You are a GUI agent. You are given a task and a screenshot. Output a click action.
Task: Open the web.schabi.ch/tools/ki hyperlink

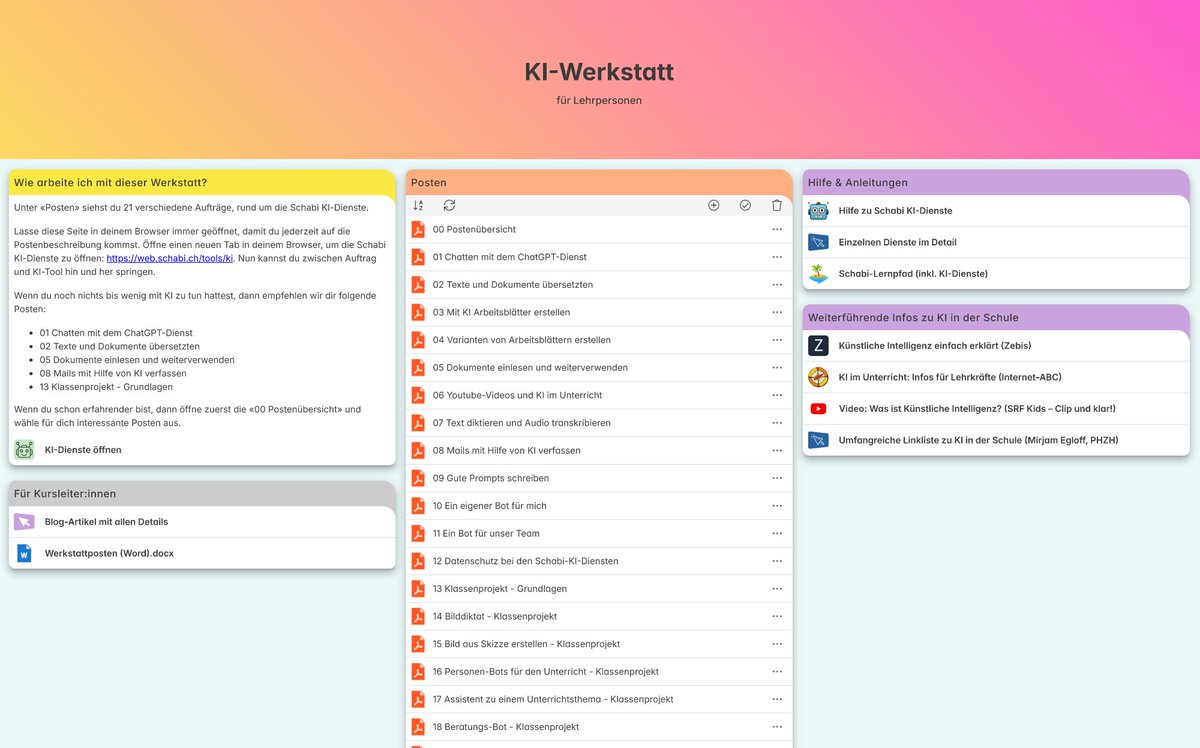tap(169, 258)
